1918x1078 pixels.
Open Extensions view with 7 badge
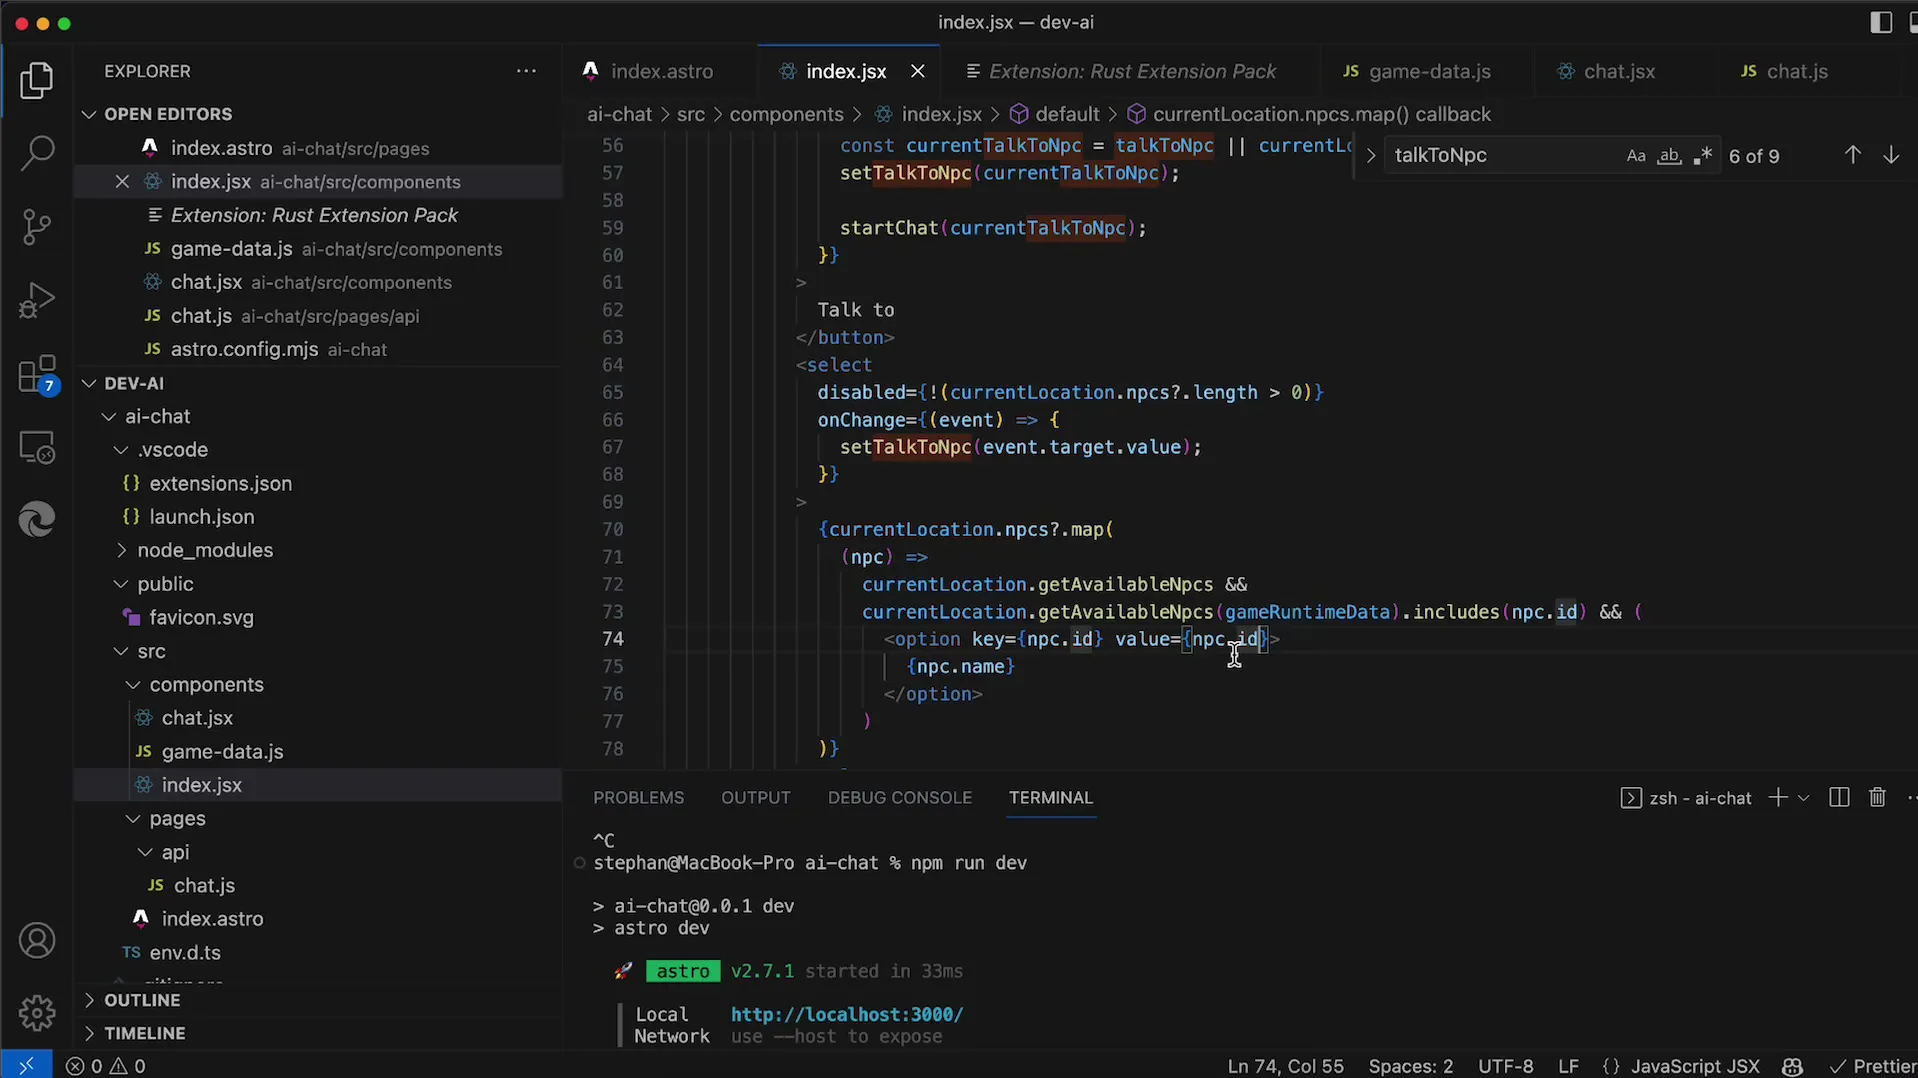pos(37,375)
